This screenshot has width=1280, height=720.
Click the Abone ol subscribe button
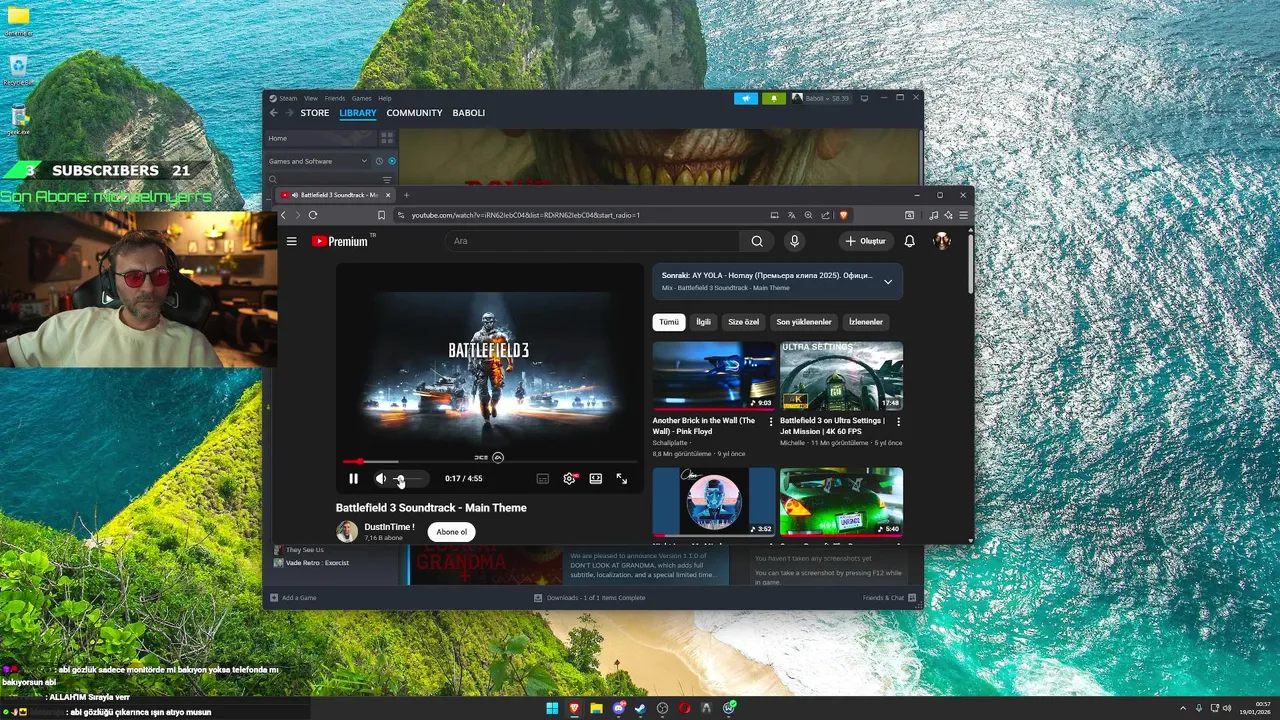(x=451, y=532)
